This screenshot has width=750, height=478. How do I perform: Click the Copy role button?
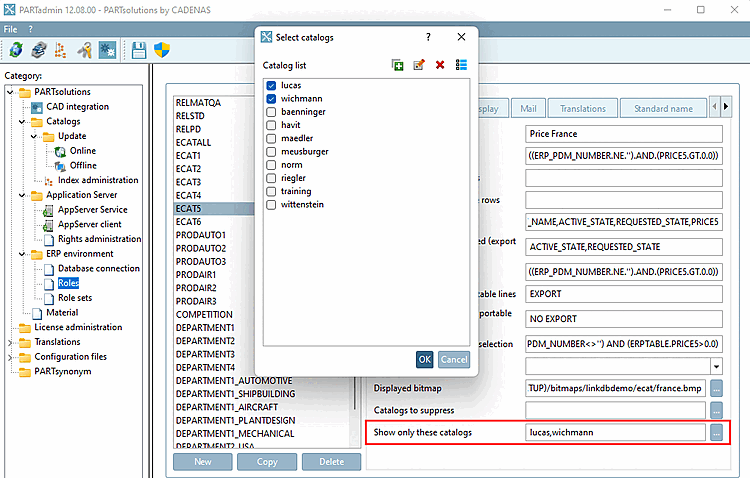click(267, 462)
